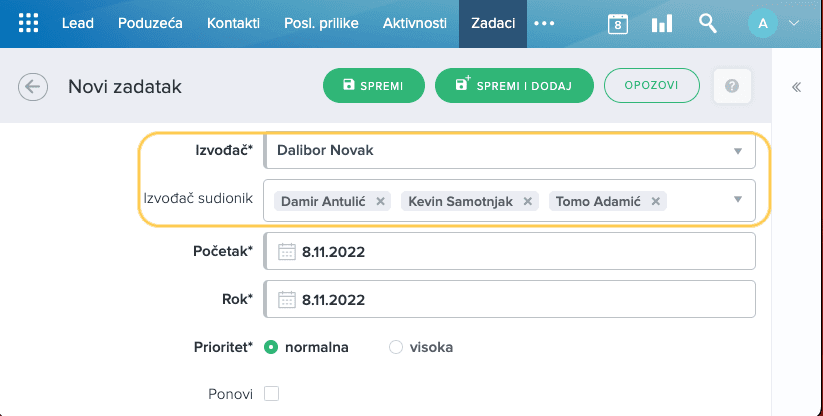Click the back arrow beside Novi zadatak
Screen dimensions: 823x416
(33, 87)
